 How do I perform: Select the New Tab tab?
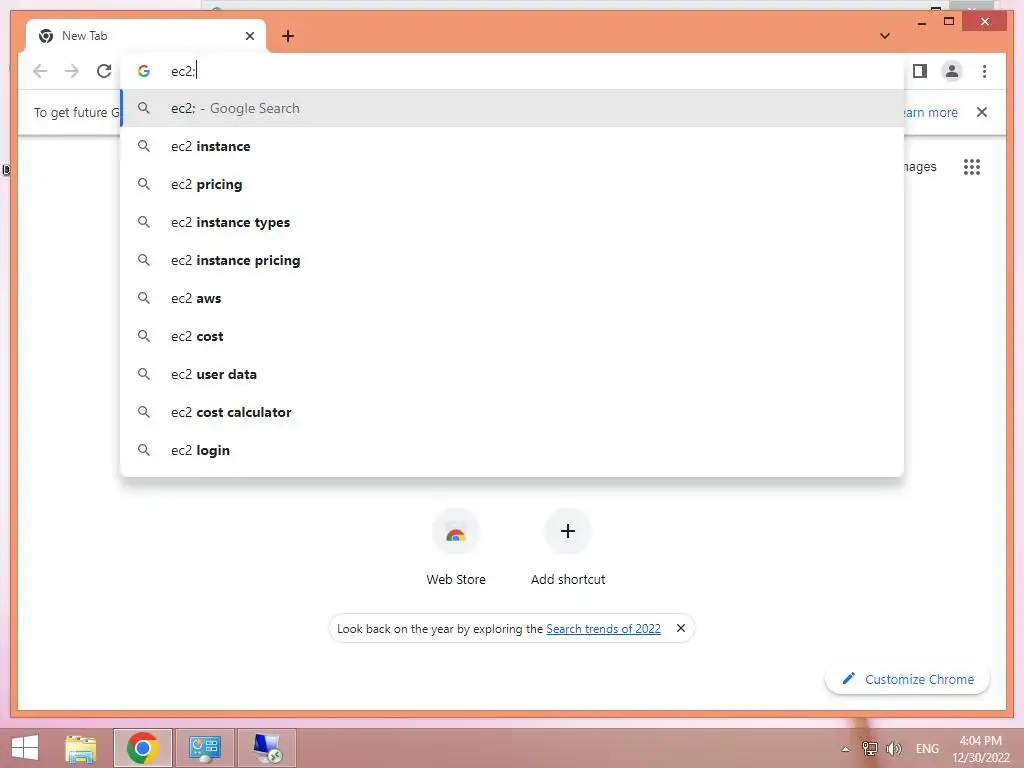click(x=146, y=36)
